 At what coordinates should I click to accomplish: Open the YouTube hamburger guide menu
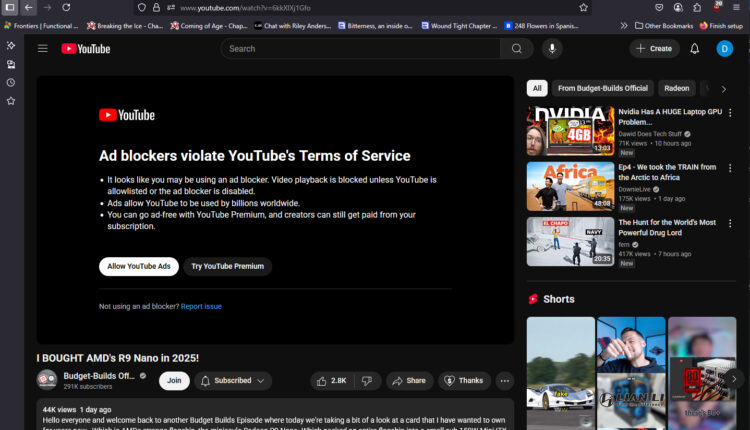42,48
